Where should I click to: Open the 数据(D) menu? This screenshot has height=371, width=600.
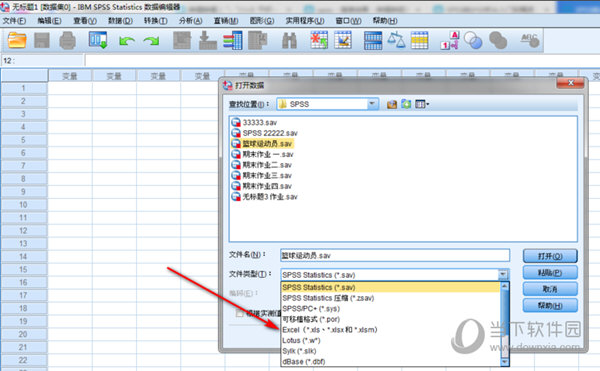[x=120, y=21]
